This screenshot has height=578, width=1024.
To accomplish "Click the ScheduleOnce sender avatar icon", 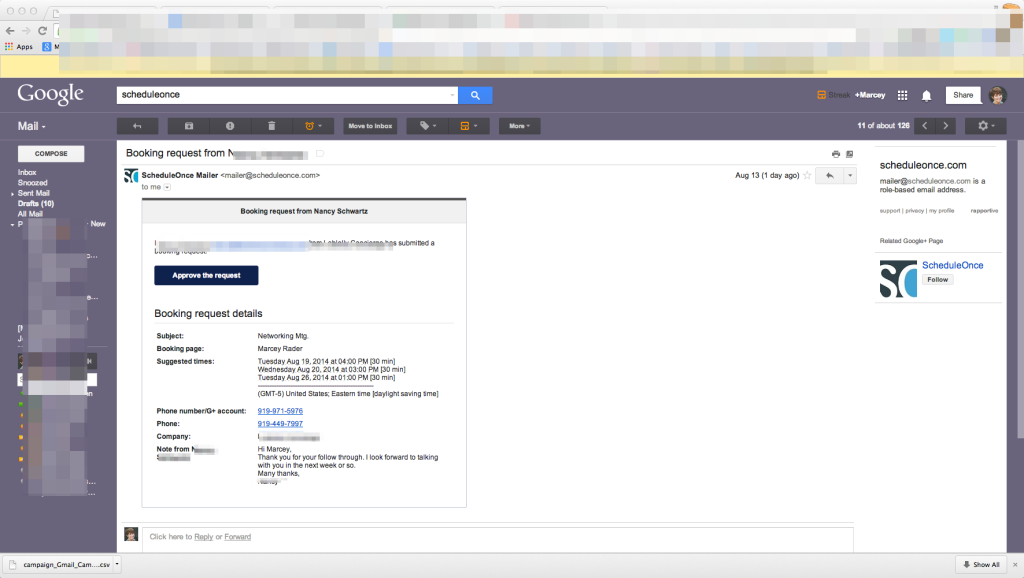I will (131, 176).
